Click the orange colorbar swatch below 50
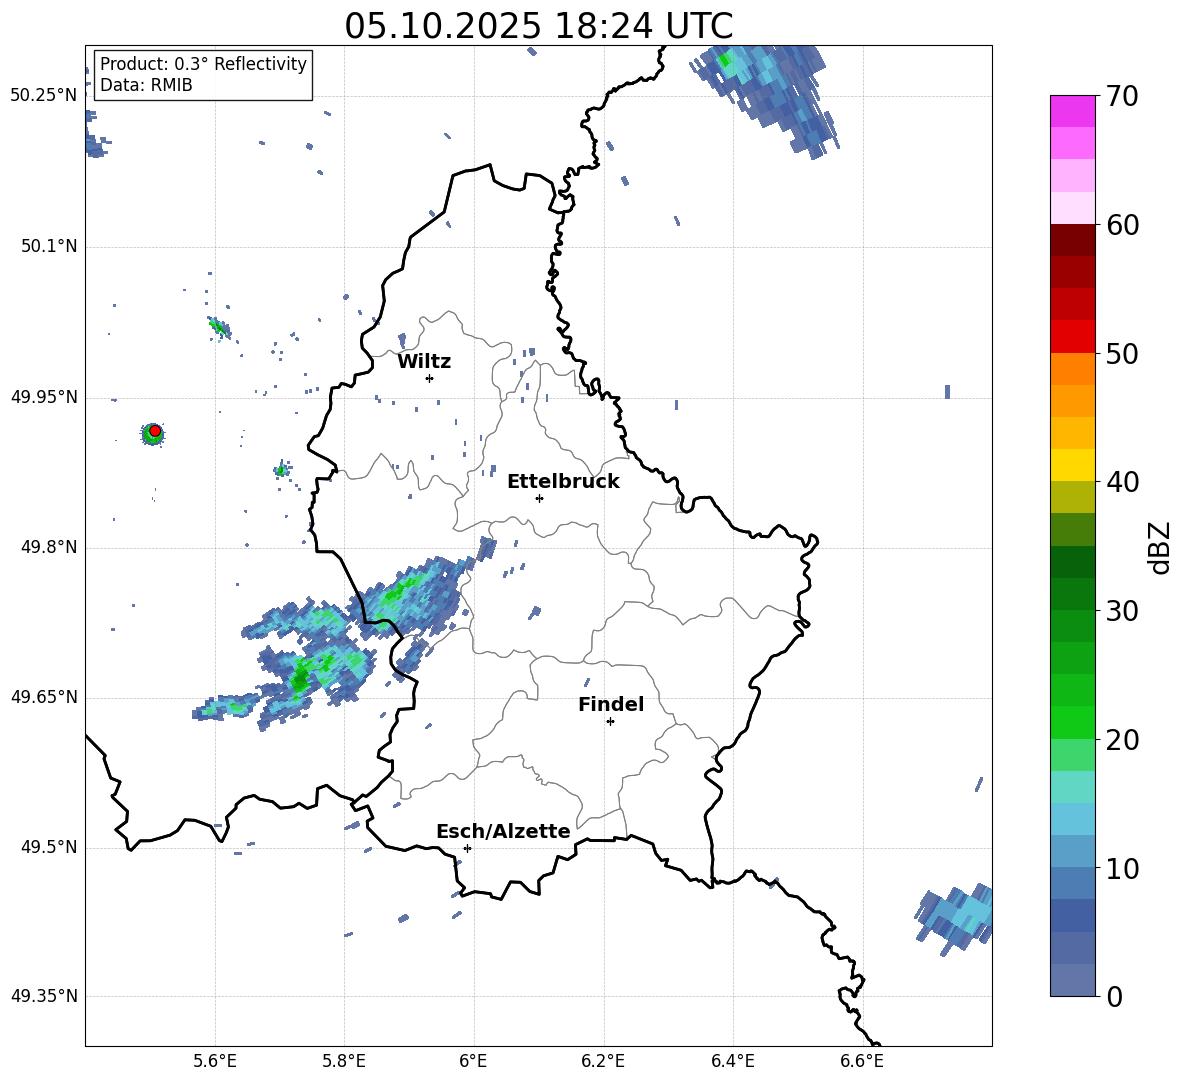1184x1081 pixels. pyautogui.click(x=1072, y=369)
